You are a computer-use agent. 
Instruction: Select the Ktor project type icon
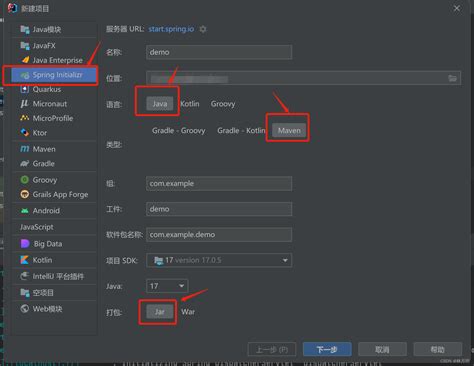(25, 133)
